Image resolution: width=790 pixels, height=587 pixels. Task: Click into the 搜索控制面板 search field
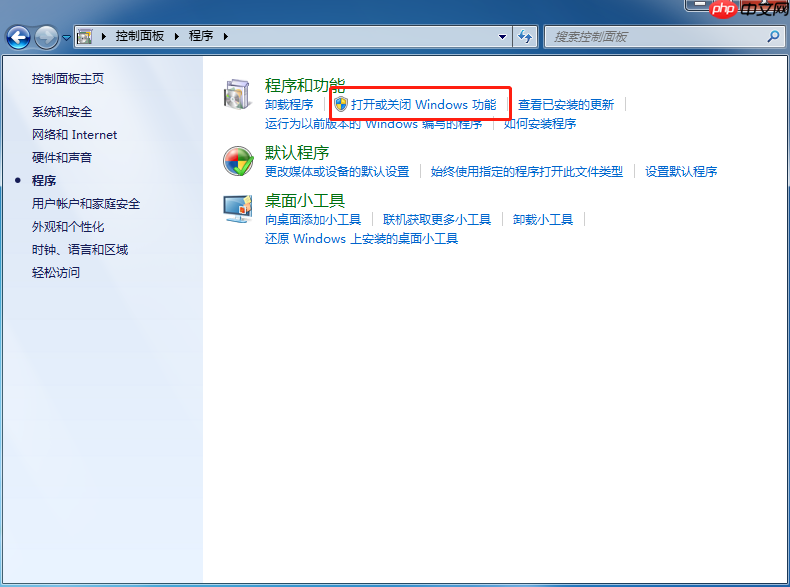click(656, 37)
